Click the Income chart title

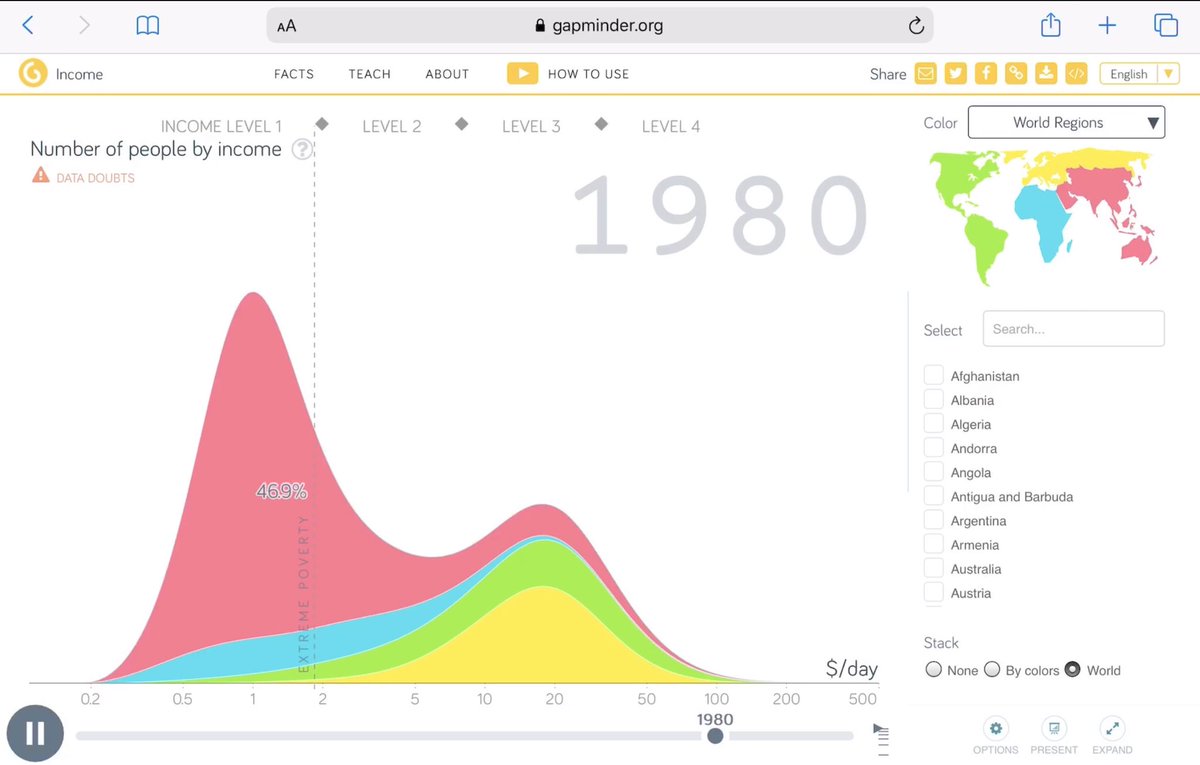[79, 74]
